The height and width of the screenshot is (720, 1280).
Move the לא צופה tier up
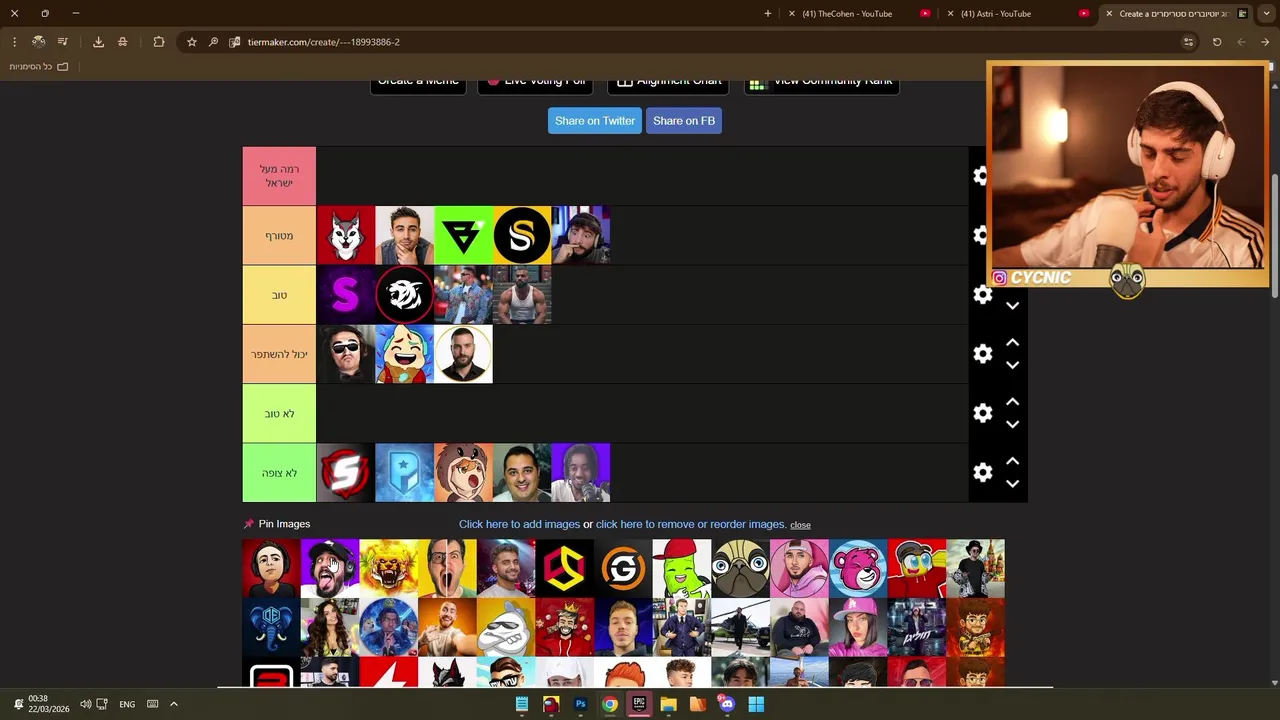(1012, 461)
